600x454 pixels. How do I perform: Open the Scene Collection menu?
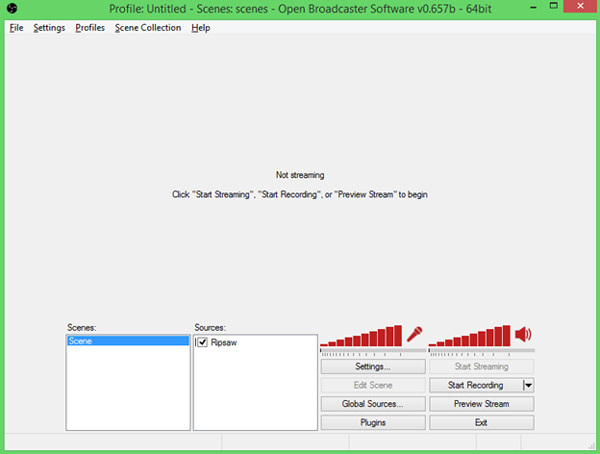click(148, 28)
